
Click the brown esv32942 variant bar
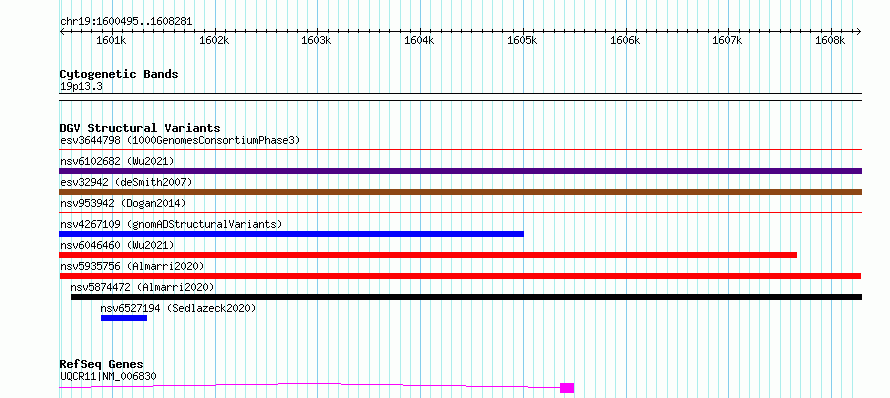point(460,192)
